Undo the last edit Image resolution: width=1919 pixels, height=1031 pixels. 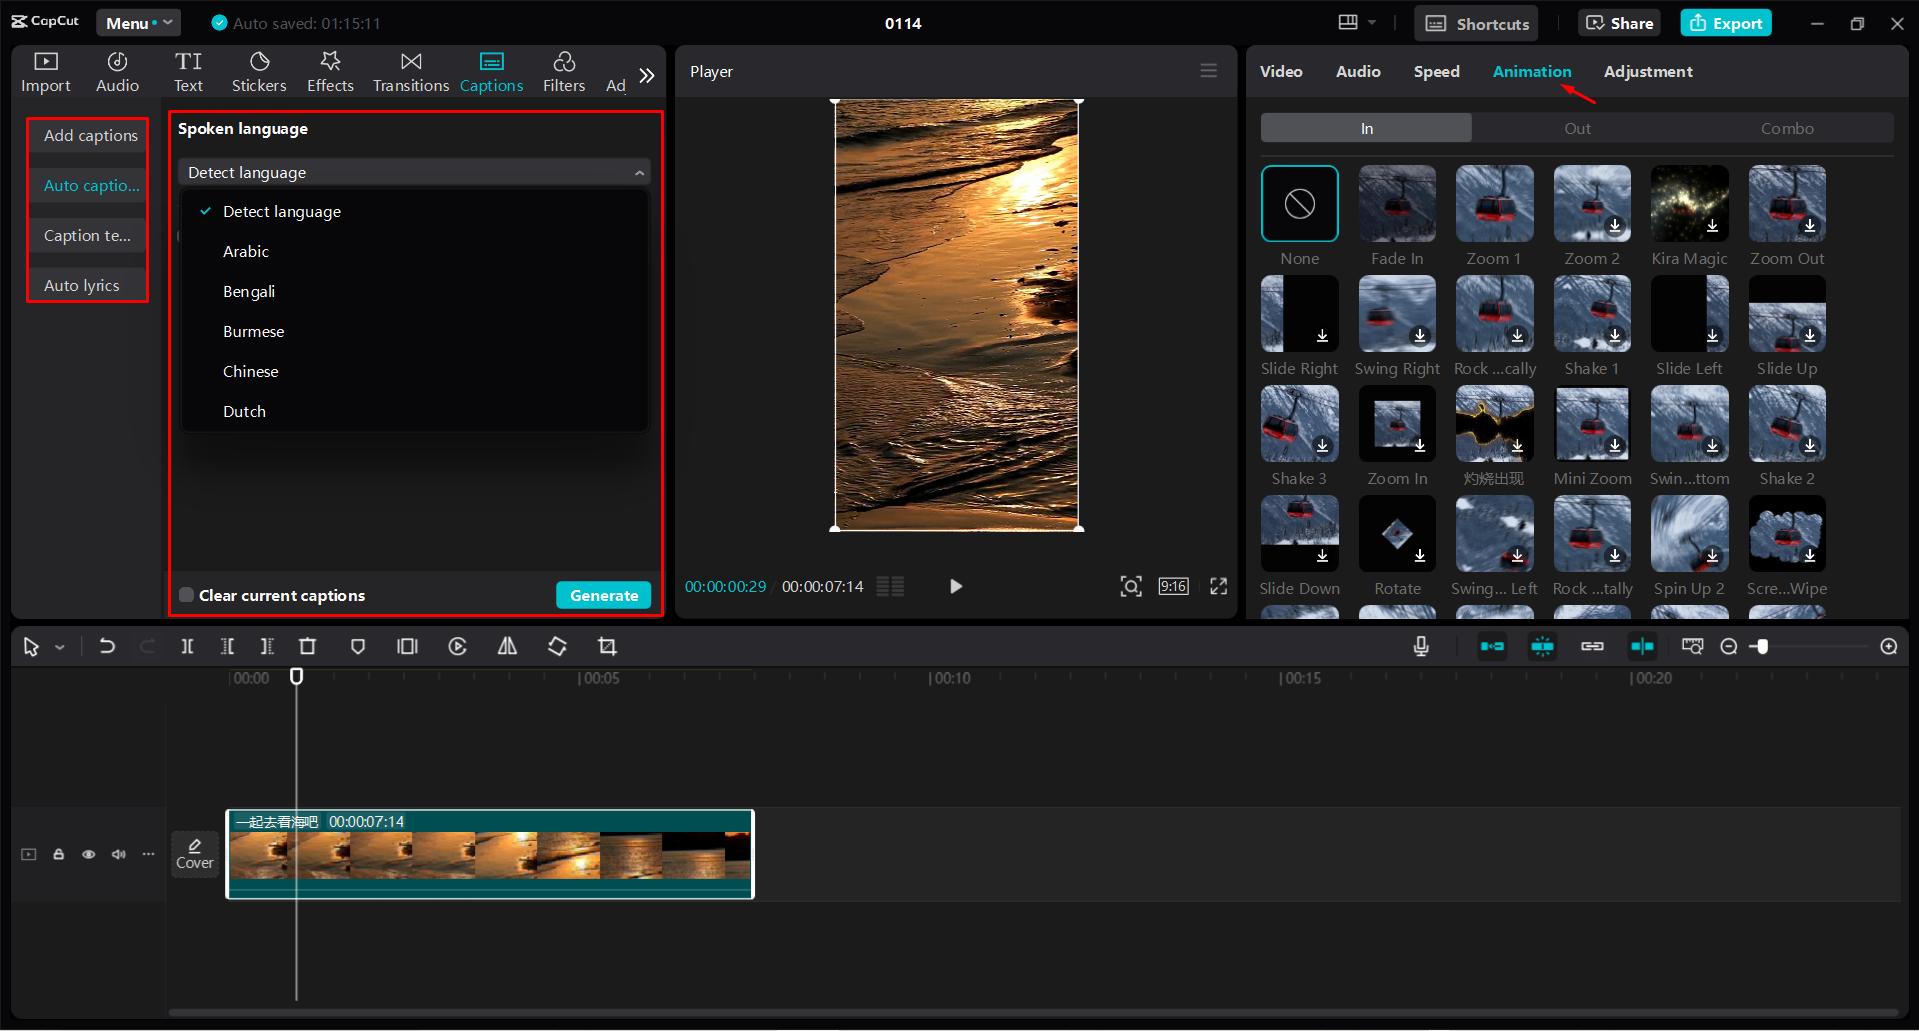(x=107, y=646)
